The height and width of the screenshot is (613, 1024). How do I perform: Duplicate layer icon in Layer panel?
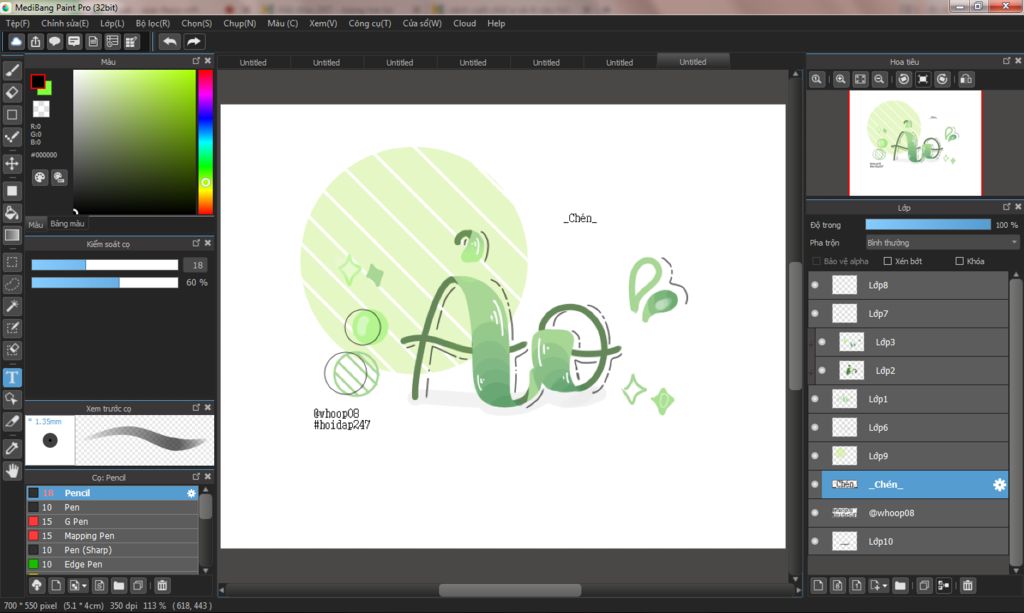tap(924, 586)
